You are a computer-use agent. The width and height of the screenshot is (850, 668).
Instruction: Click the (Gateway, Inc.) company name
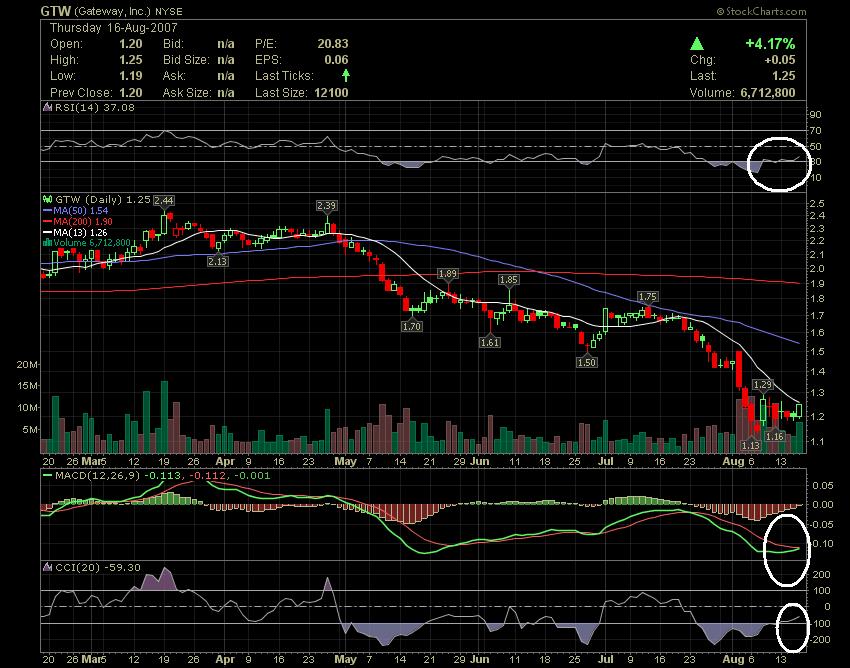point(112,11)
